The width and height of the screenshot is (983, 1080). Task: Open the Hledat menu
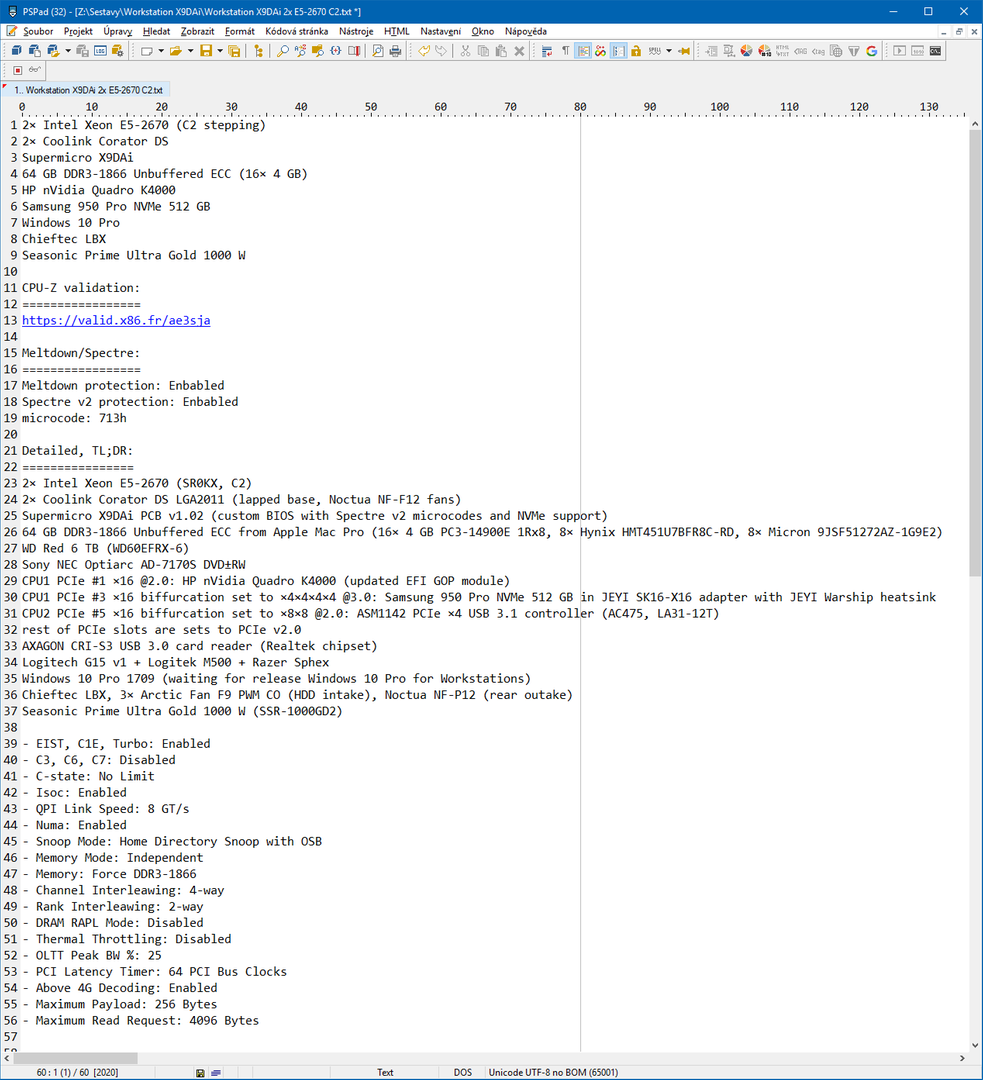pos(156,31)
